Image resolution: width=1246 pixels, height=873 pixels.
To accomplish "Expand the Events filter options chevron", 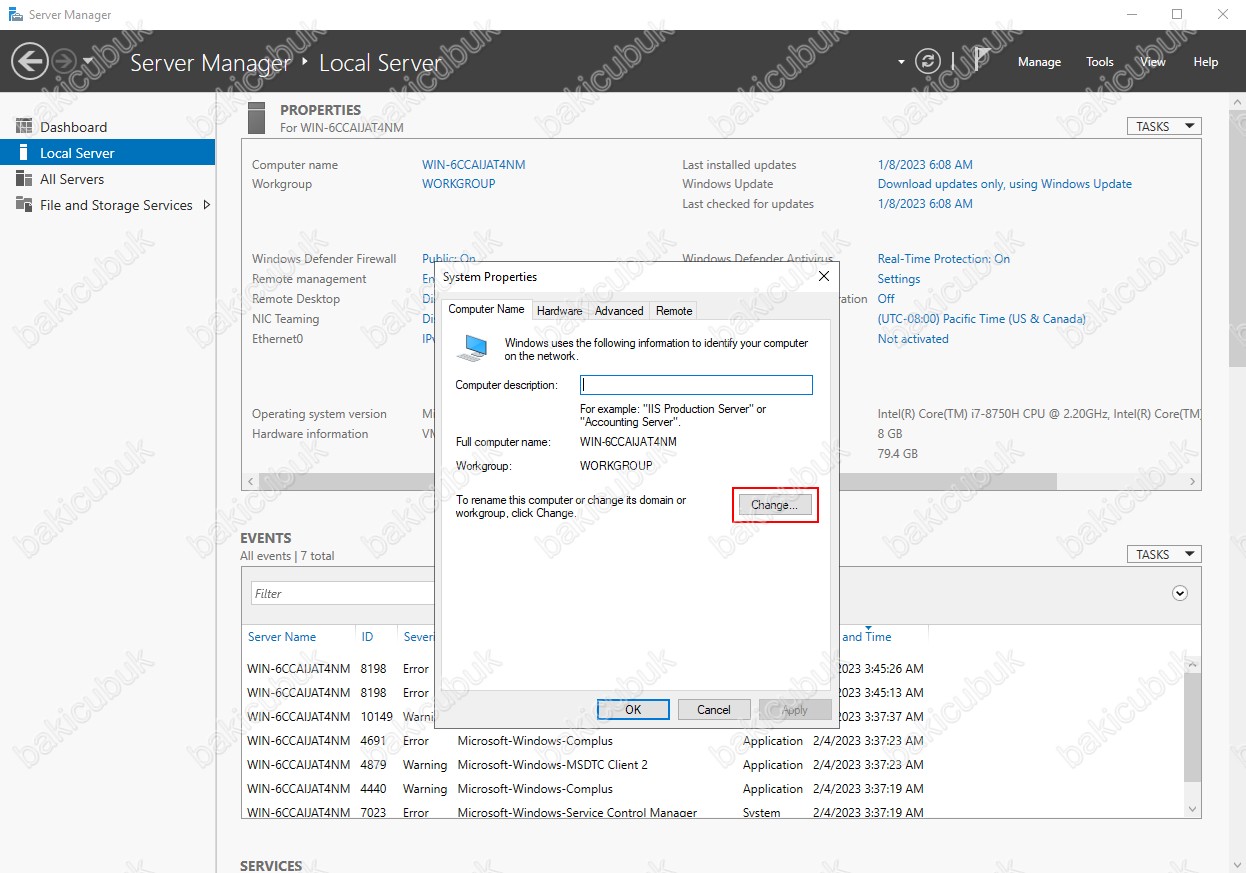I will pos(1180,594).
